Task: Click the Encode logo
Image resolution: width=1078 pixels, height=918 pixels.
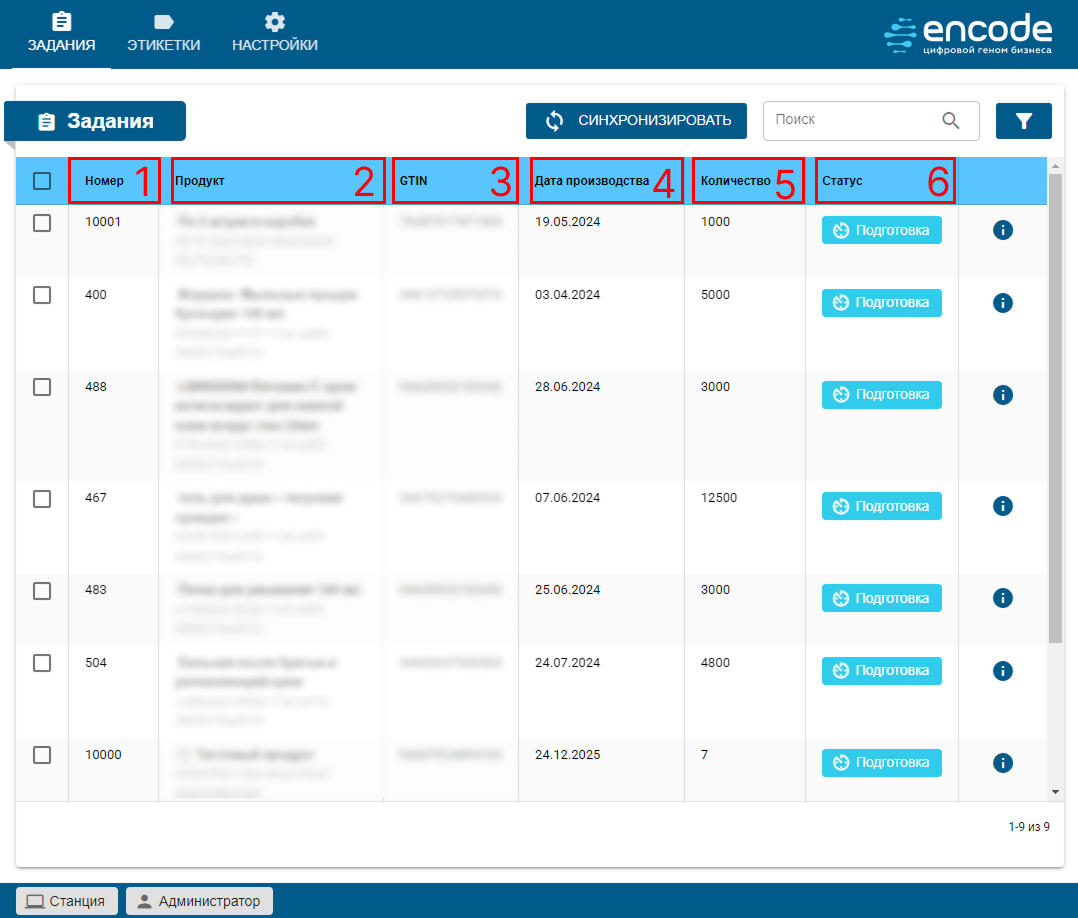Action: point(967,34)
